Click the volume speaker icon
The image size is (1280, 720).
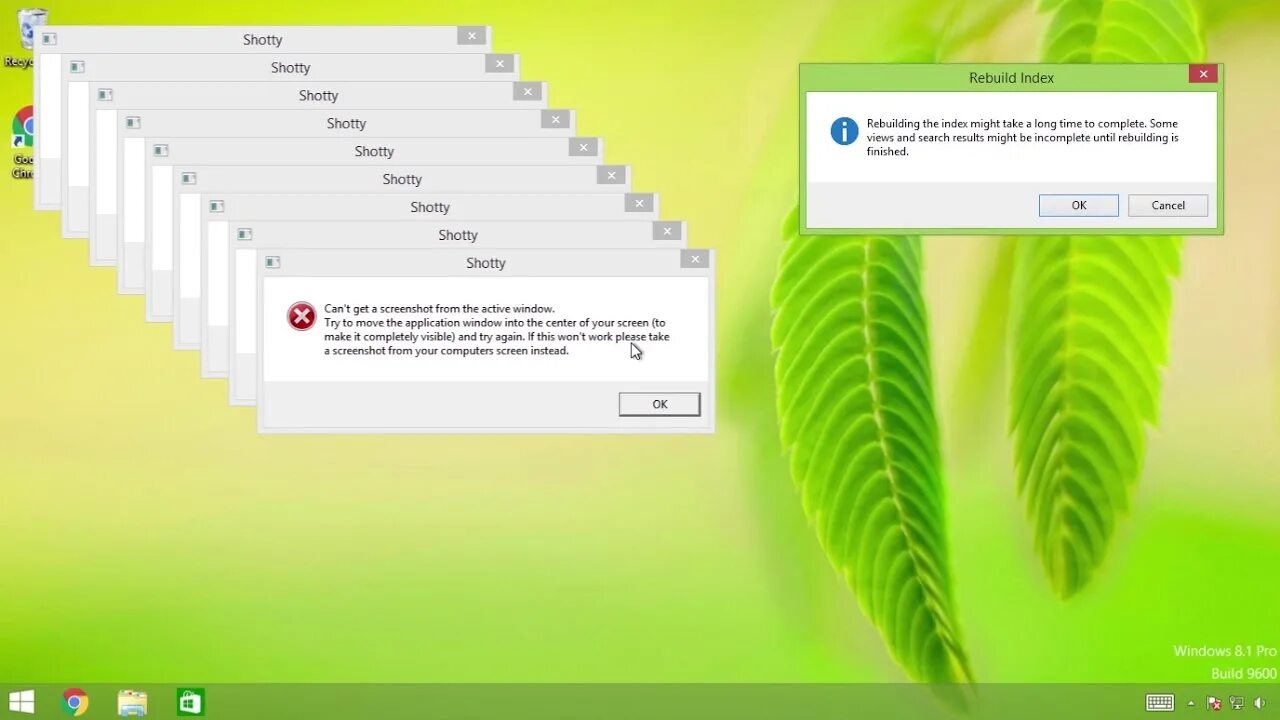click(1259, 703)
